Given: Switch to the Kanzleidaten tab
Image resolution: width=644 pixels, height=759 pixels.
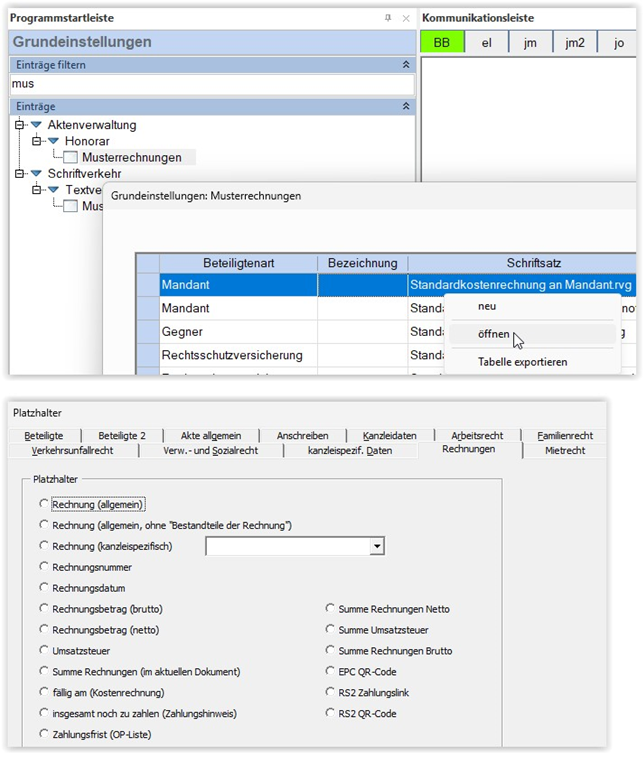Looking at the screenshot, I should coord(389,435).
